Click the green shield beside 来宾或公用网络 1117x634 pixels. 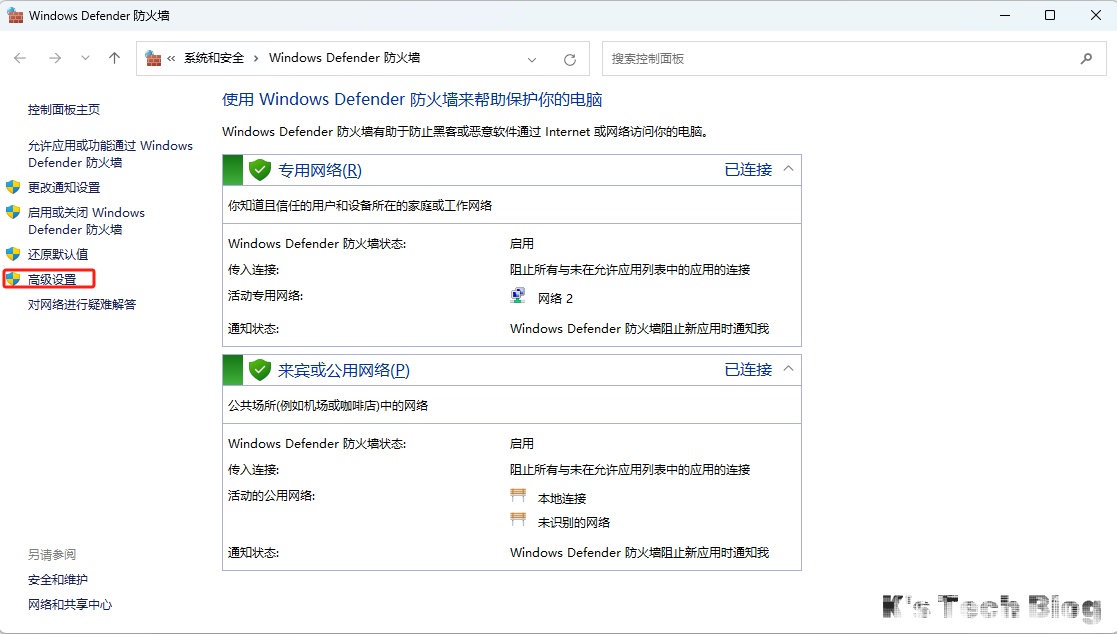(260, 370)
